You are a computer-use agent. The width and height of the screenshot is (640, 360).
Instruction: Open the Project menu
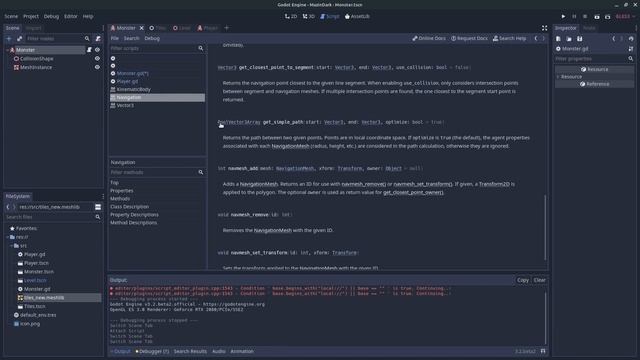31,16
